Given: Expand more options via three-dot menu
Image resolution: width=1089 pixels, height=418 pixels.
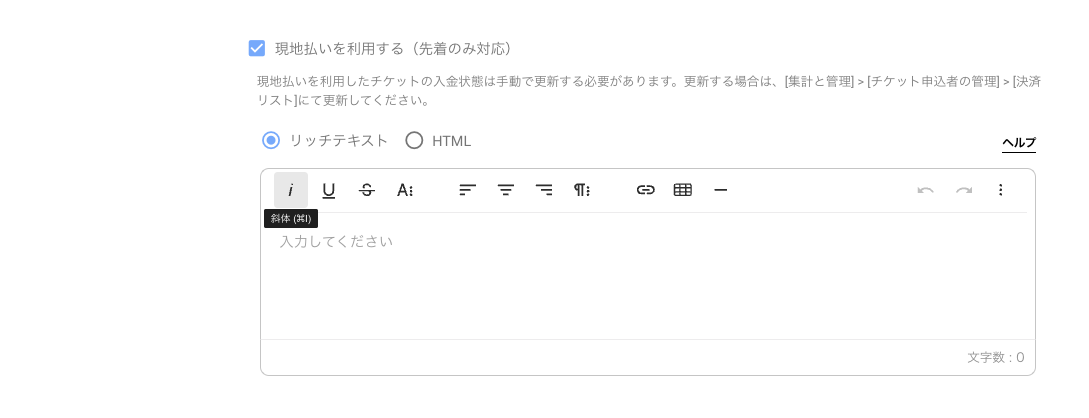Looking at the screenshot, I should [x=1000, y=190].
